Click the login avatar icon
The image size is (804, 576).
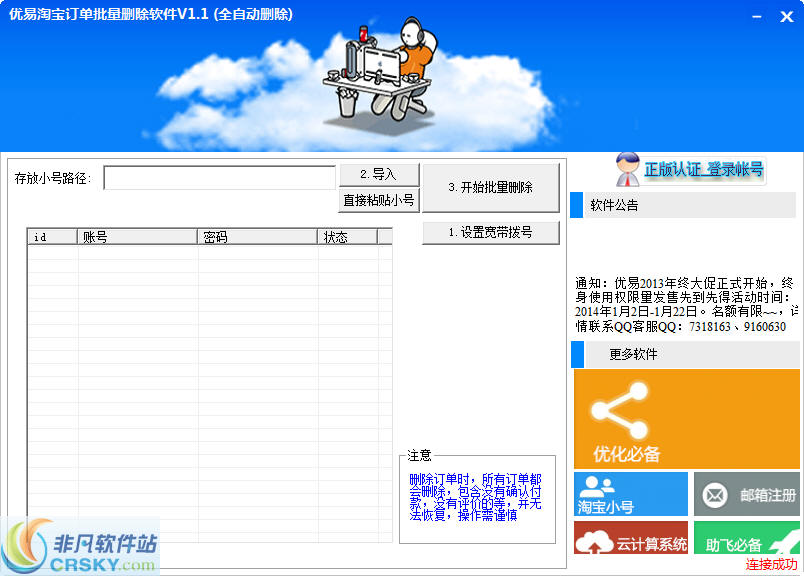tap(628, 169)
